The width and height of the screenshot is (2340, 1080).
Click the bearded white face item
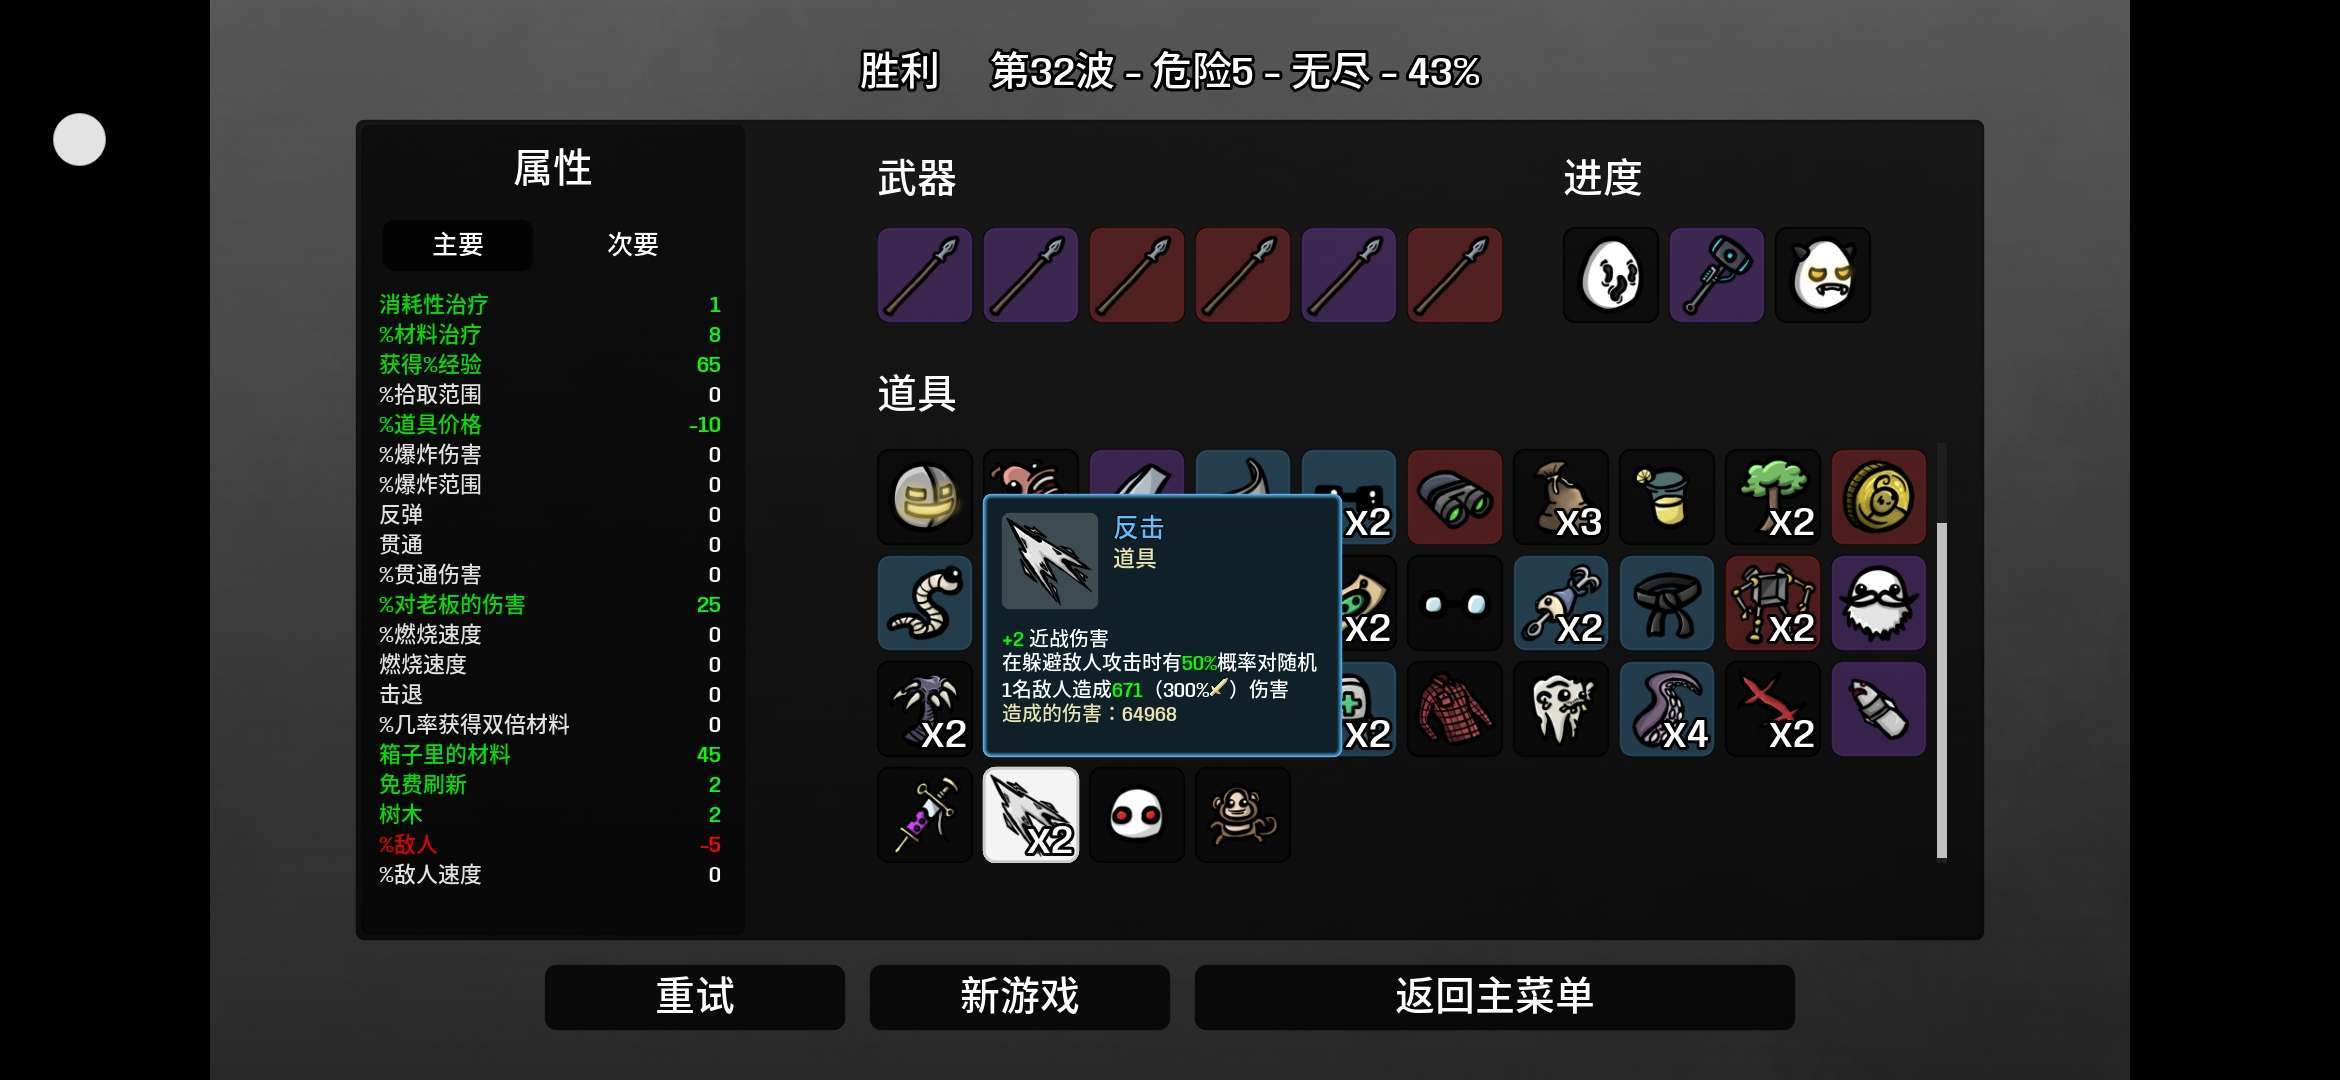1878,603
